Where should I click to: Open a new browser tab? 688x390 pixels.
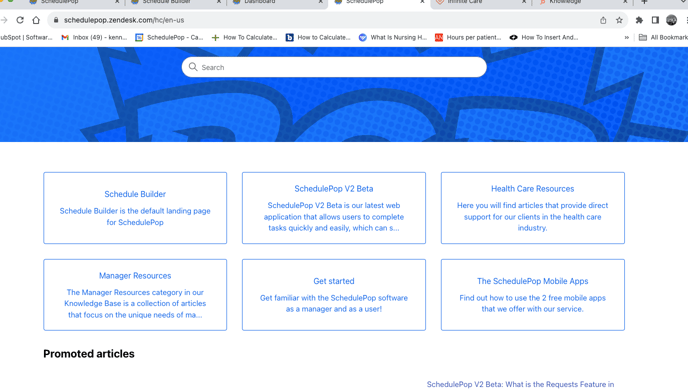644,2
